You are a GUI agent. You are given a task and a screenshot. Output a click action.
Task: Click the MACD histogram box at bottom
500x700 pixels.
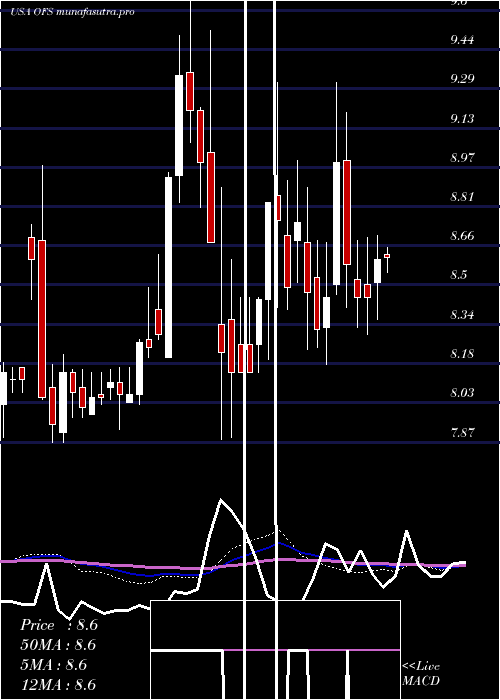pyautogui.click(x=275, y=650)
